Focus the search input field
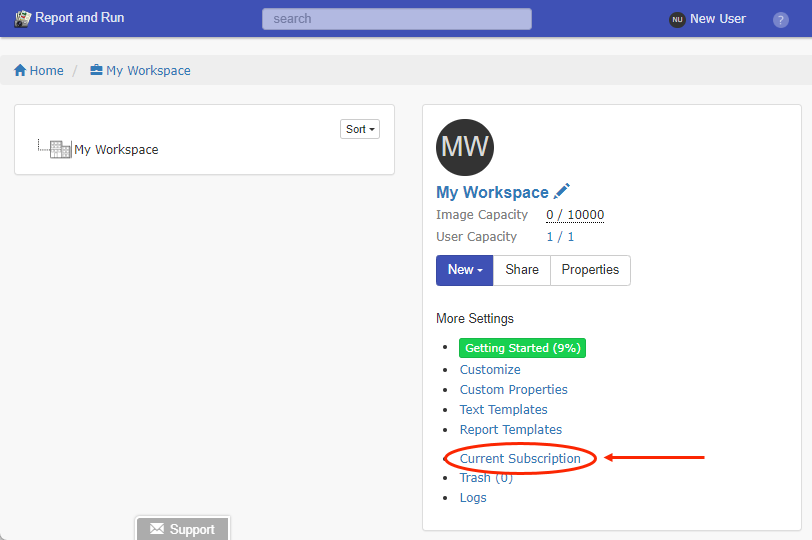812x540 pixels. [x=397, y=19]
